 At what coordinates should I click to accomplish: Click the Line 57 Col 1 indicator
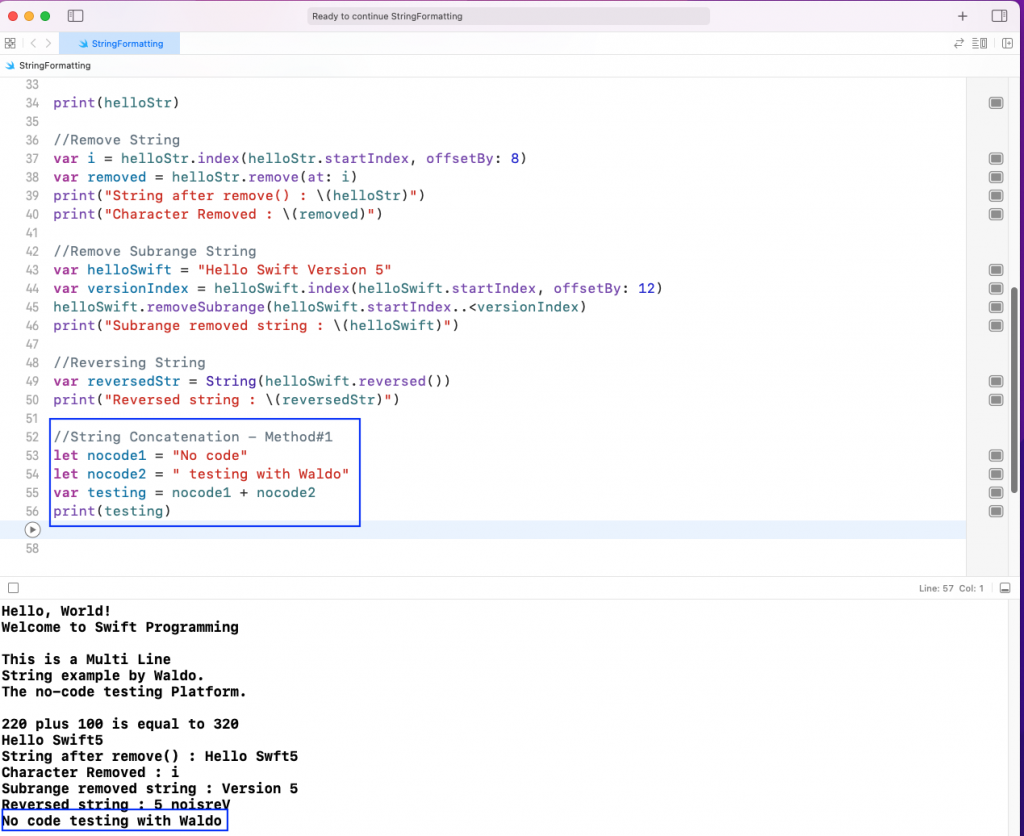click(951, 588)
